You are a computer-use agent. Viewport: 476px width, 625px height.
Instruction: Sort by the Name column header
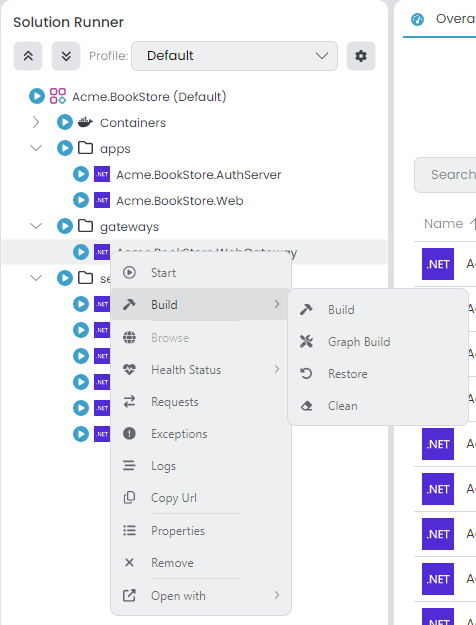(x=443, y=224)
